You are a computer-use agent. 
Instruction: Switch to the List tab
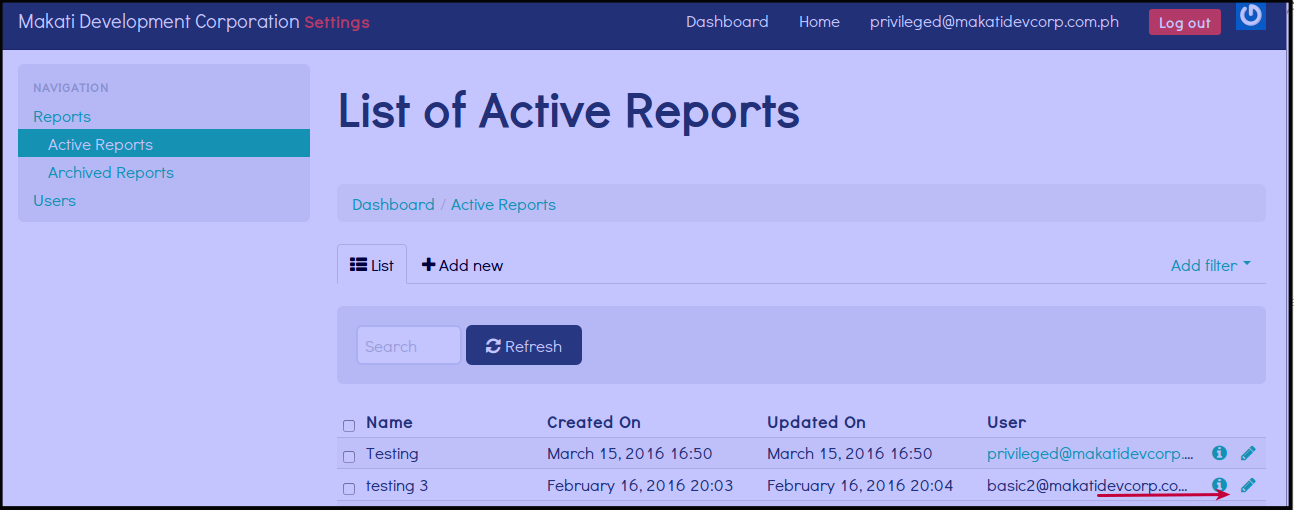coord(372,265)
